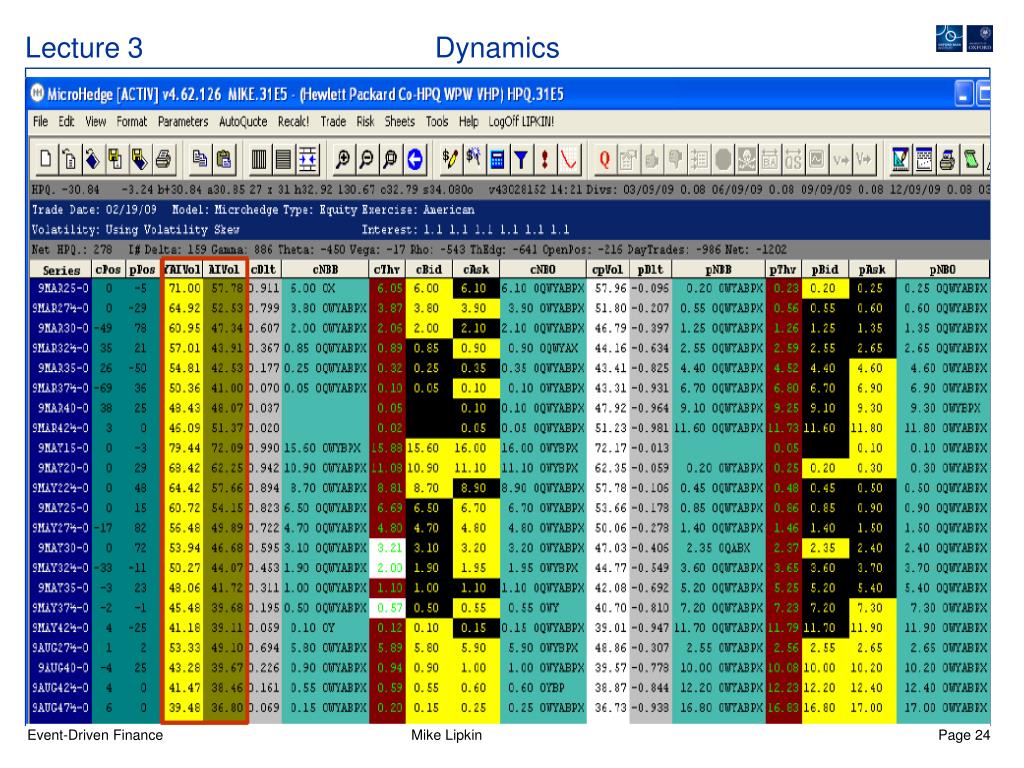Viewport: 1024px width, 768px height.
Task: Click the dollar sign with wand icon
Action: pos(473,159)
